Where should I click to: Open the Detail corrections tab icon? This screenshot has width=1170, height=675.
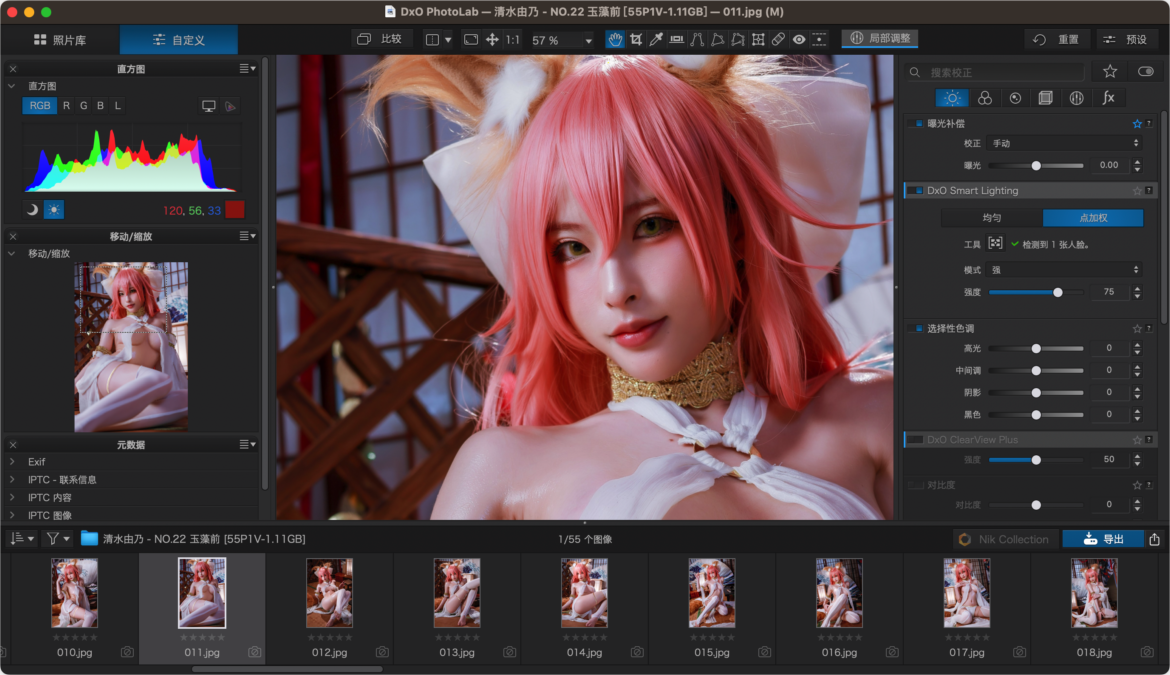tap(1016, 98)
